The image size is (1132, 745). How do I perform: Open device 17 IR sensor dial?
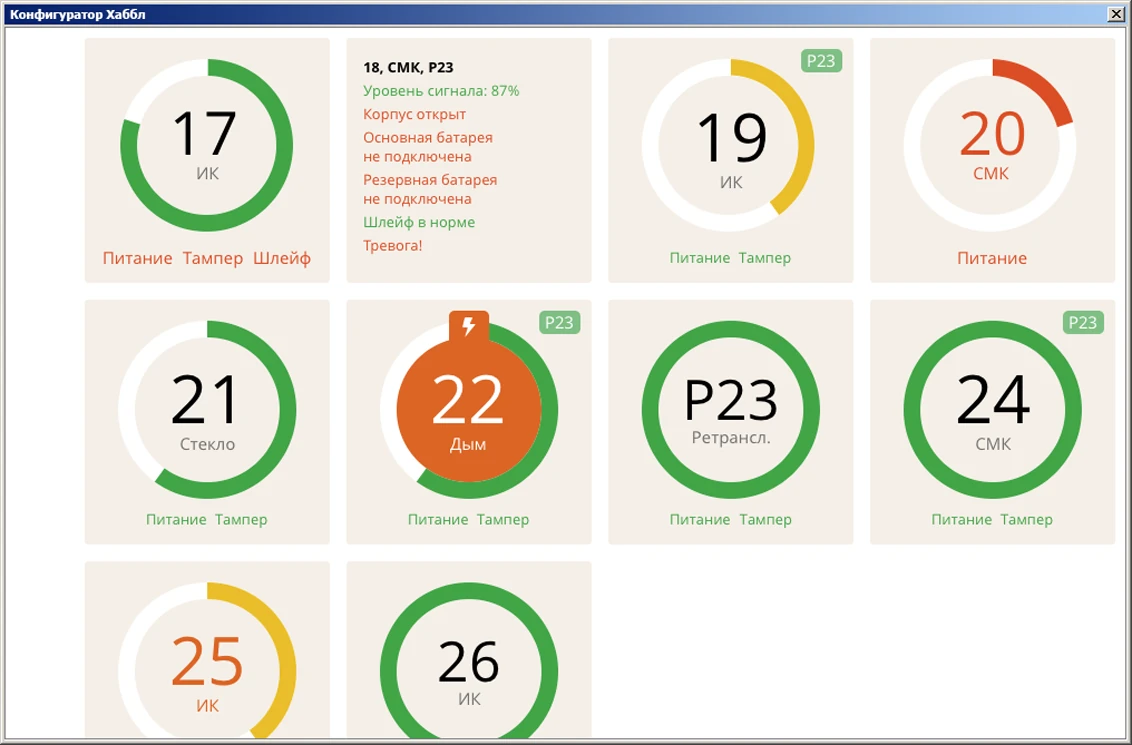point(207,145)
